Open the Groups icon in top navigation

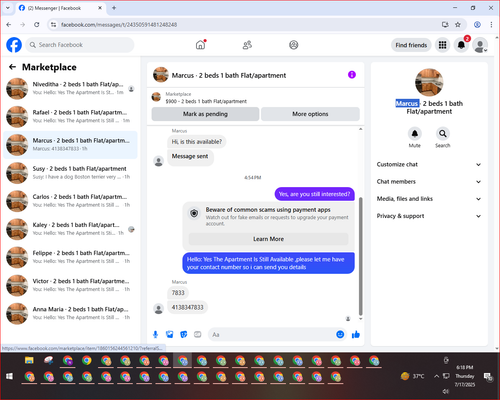coord(294,45)
